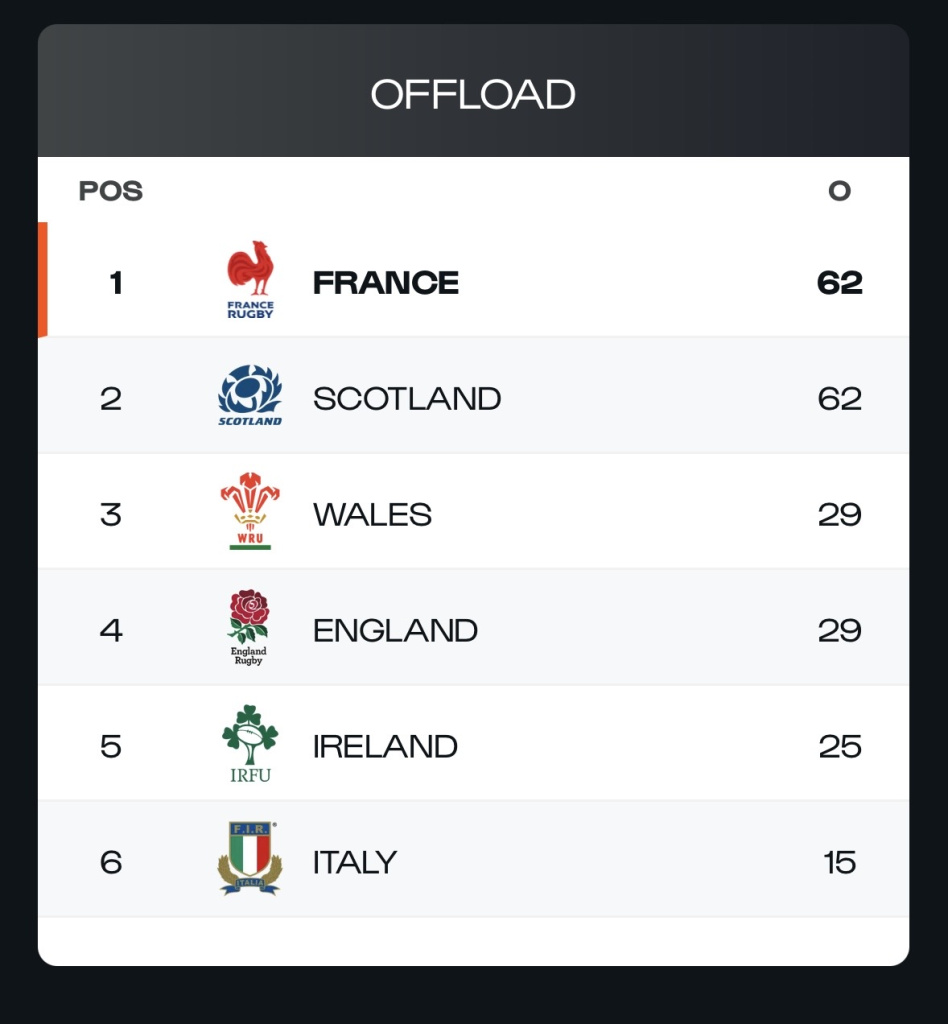The image size is (948, 1024).
Task: Click the England Rugby rose logo
Action: [x=249, y=628]
